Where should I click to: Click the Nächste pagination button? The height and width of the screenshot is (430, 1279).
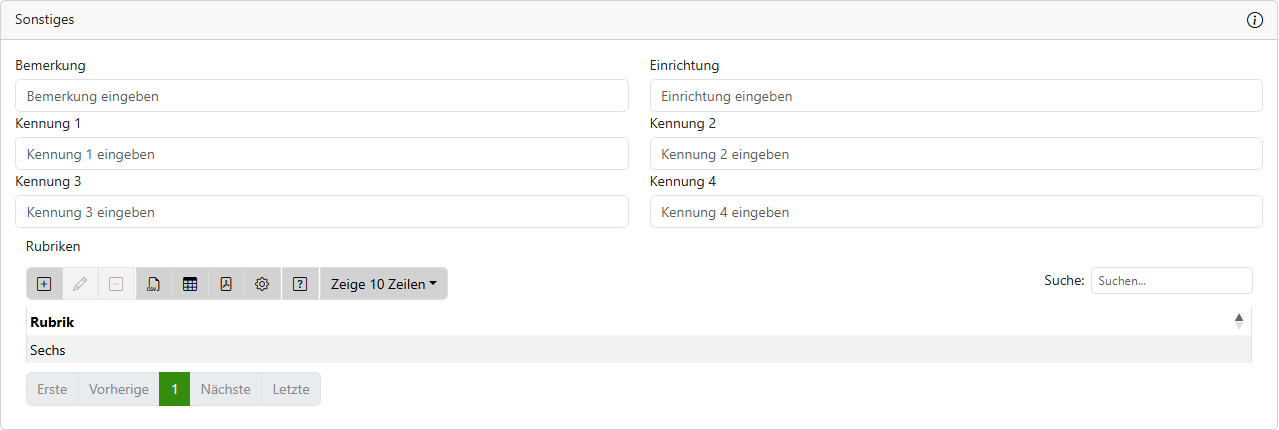(225, 389)
